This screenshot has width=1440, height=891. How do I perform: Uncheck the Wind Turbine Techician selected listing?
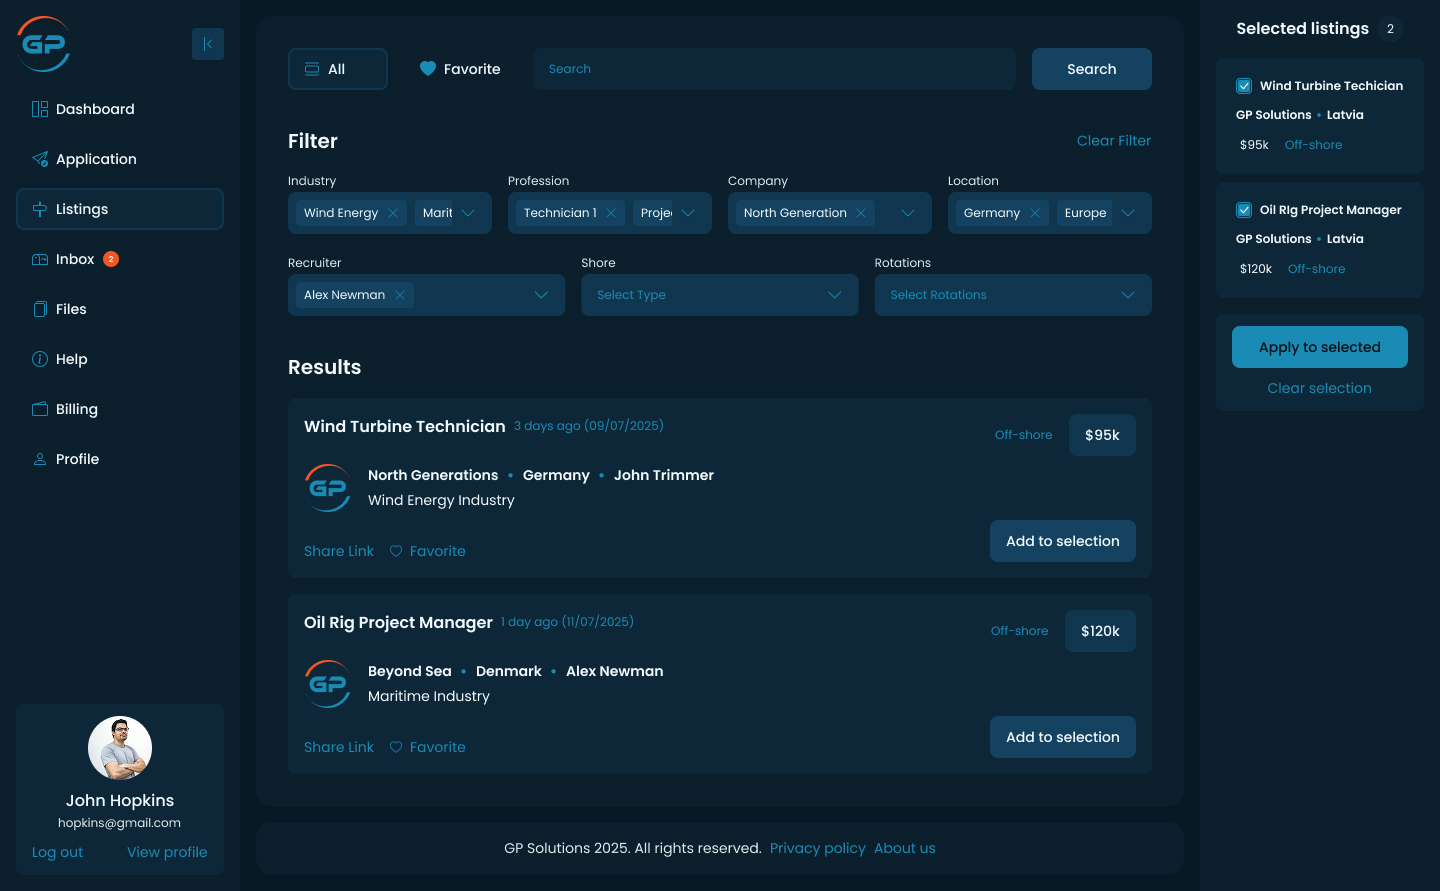pyautogui.click(x=1244, y=86)
